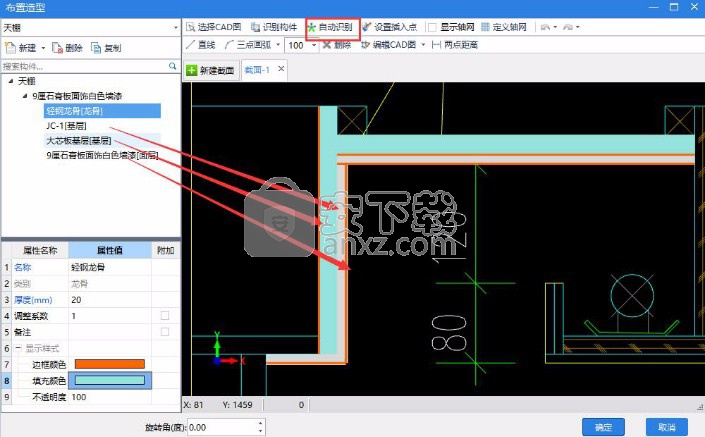Click 设置插入点 tool

[x=389, y=27]
